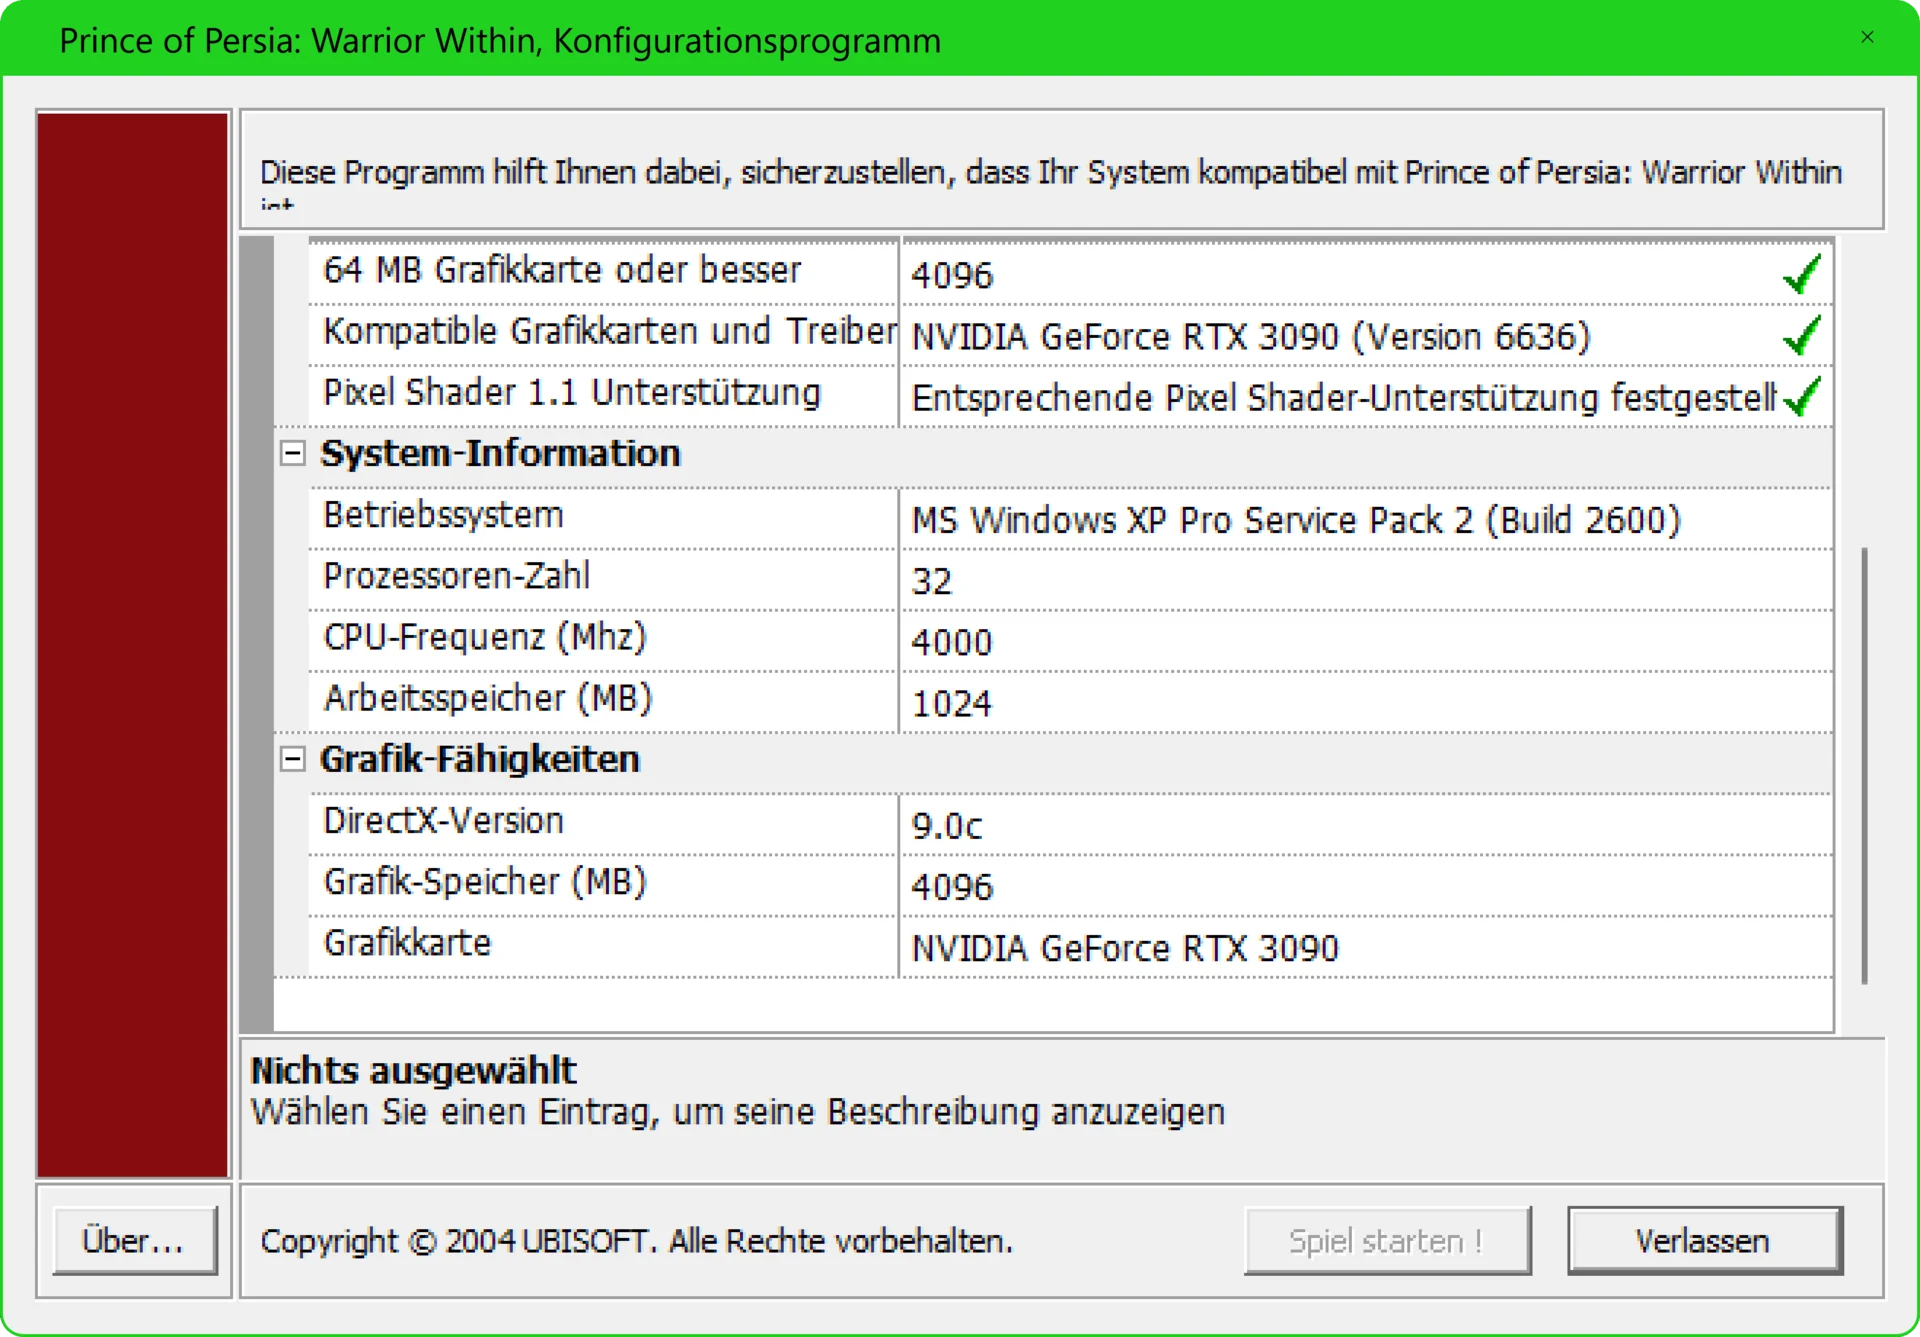Click the processor count value 32

(x=932, y=582)
